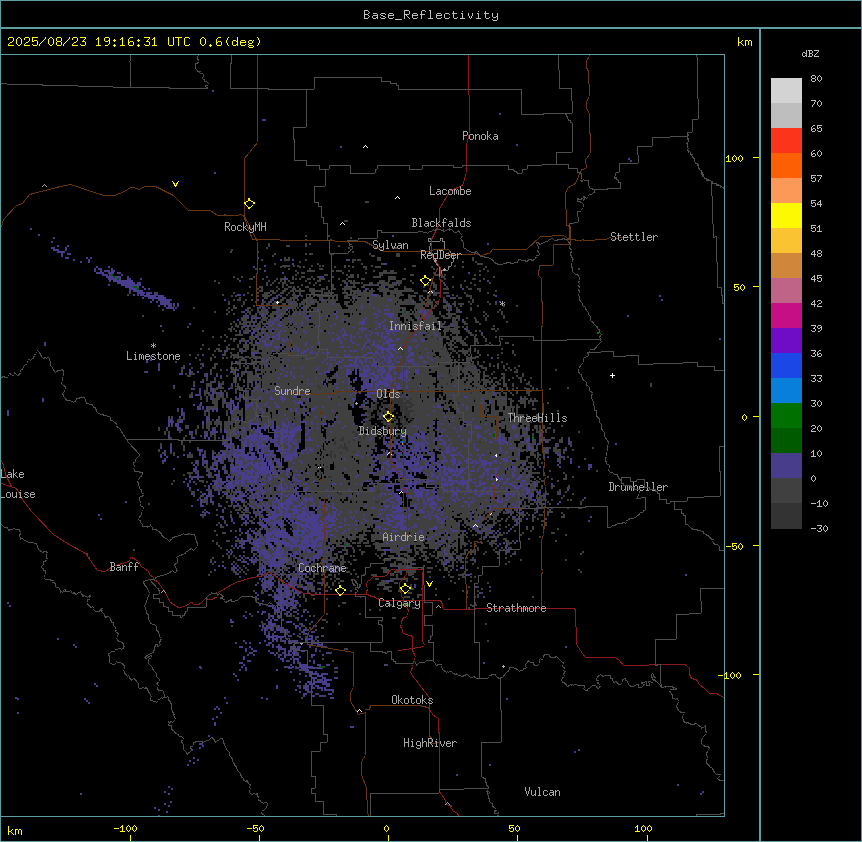Click the Limestone label
The width and height of the screenshot is (862, 842).
click(153, 356)
